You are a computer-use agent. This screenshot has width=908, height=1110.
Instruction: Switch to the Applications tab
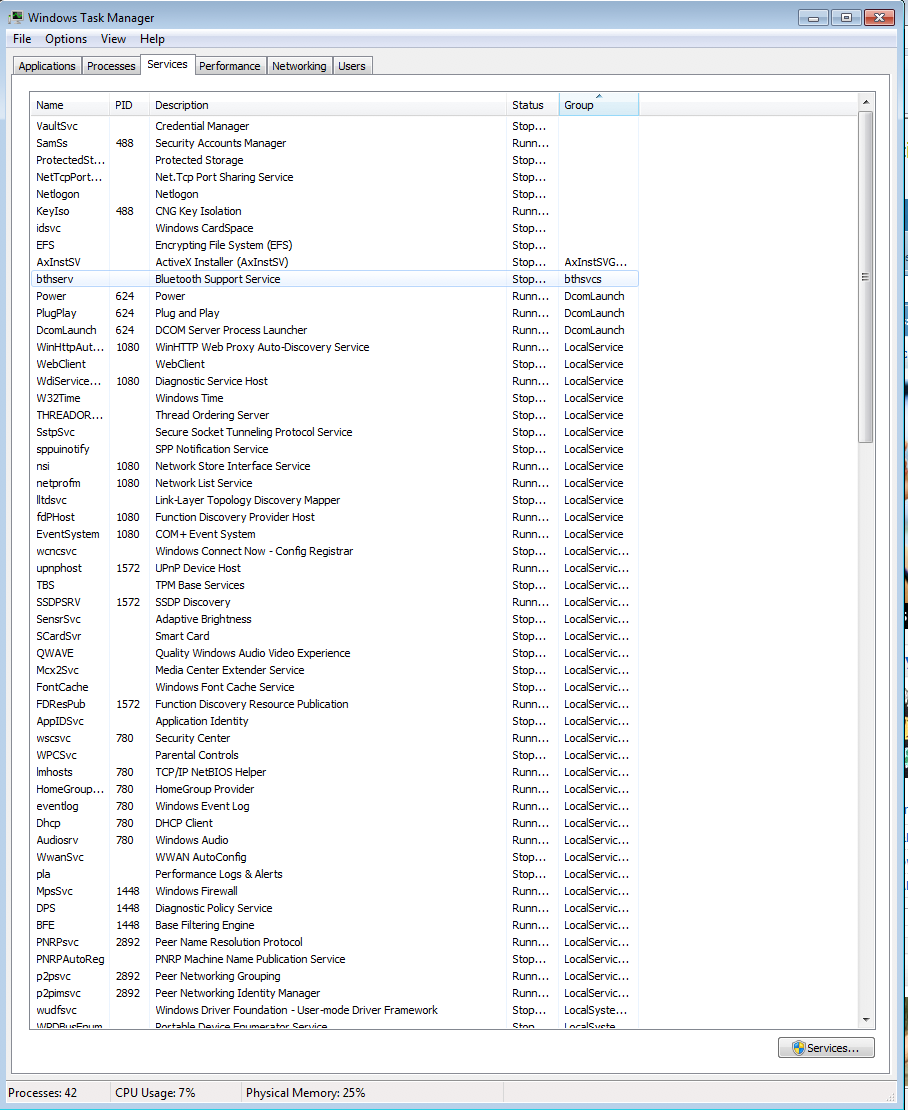pyautogui.click(x=47, y=66)
